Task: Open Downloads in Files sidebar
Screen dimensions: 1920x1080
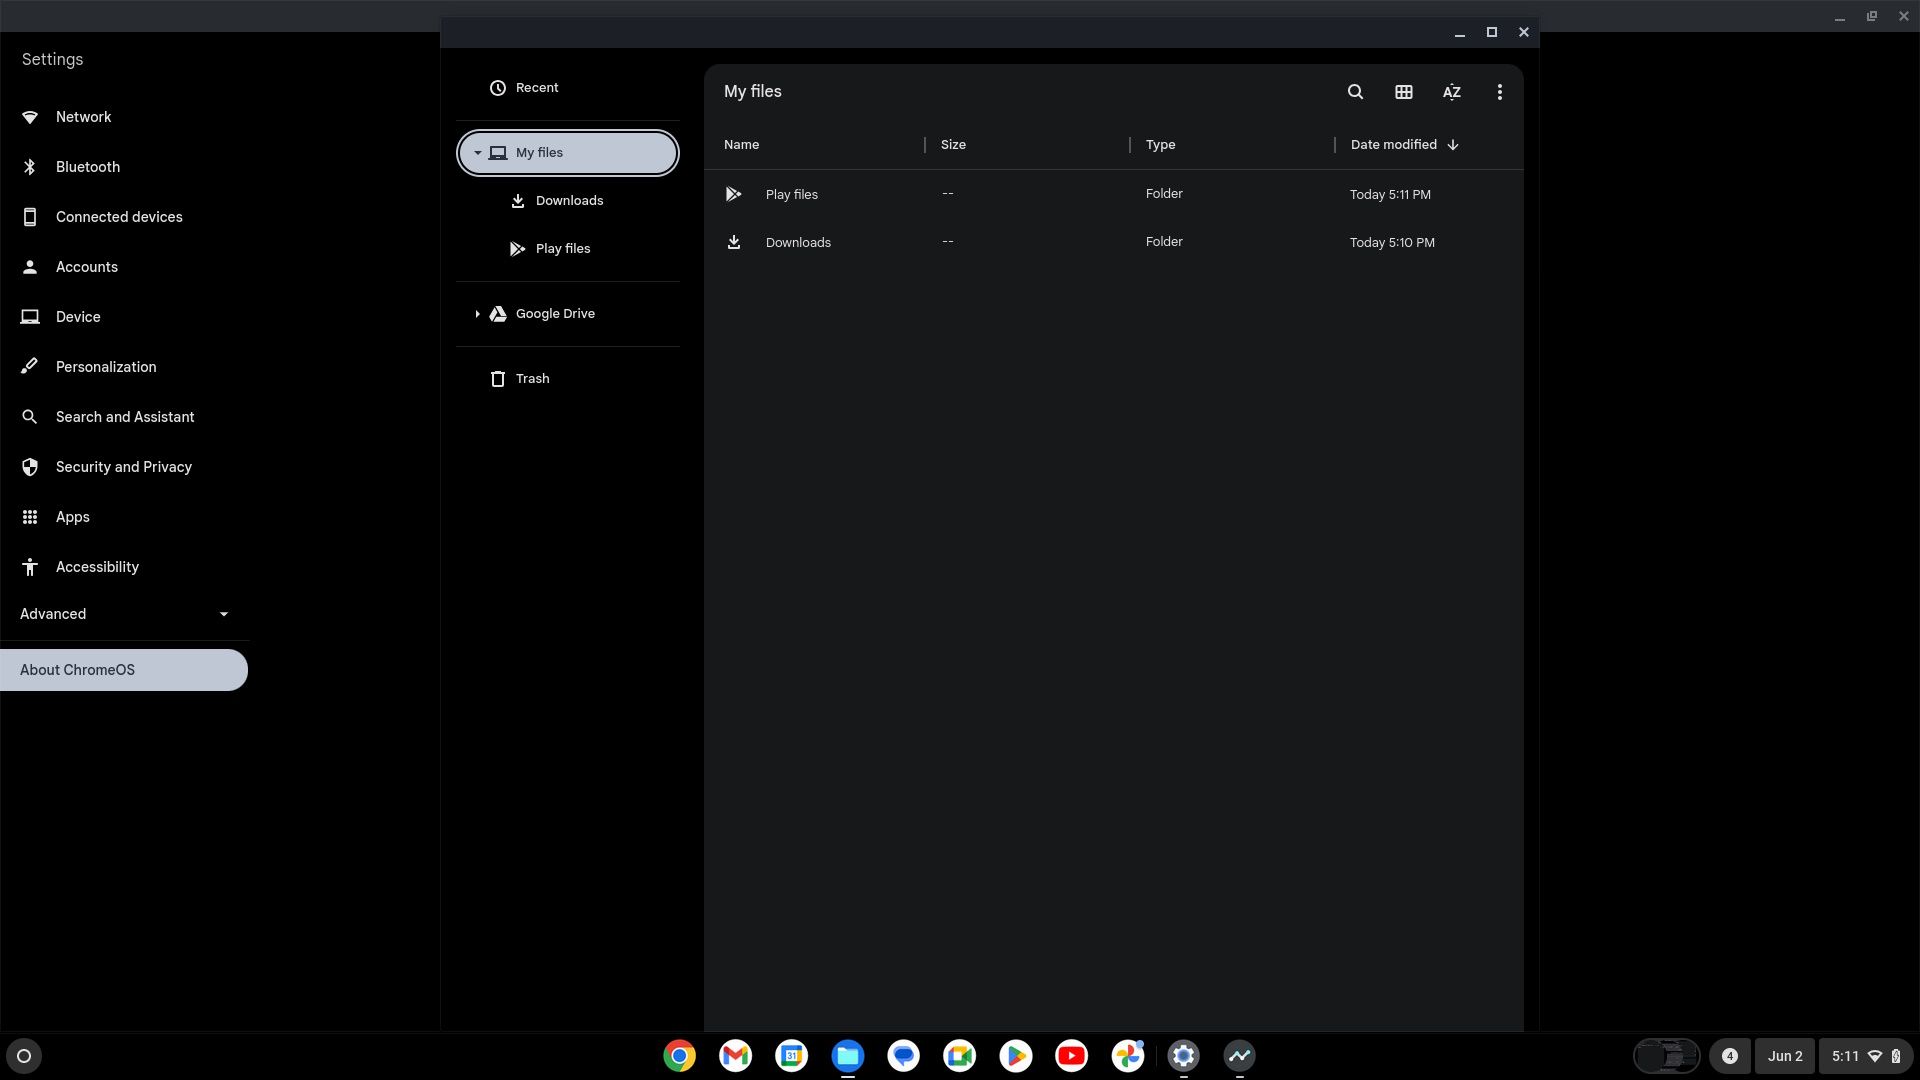Action: [568, 201]
